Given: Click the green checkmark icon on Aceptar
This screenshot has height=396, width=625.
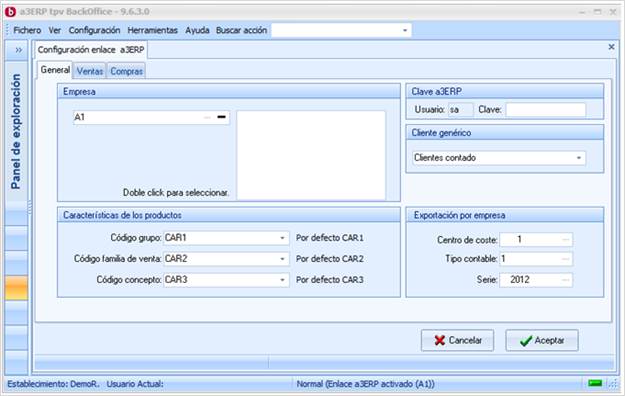Looking at the screenshot, I should point(526,341).
